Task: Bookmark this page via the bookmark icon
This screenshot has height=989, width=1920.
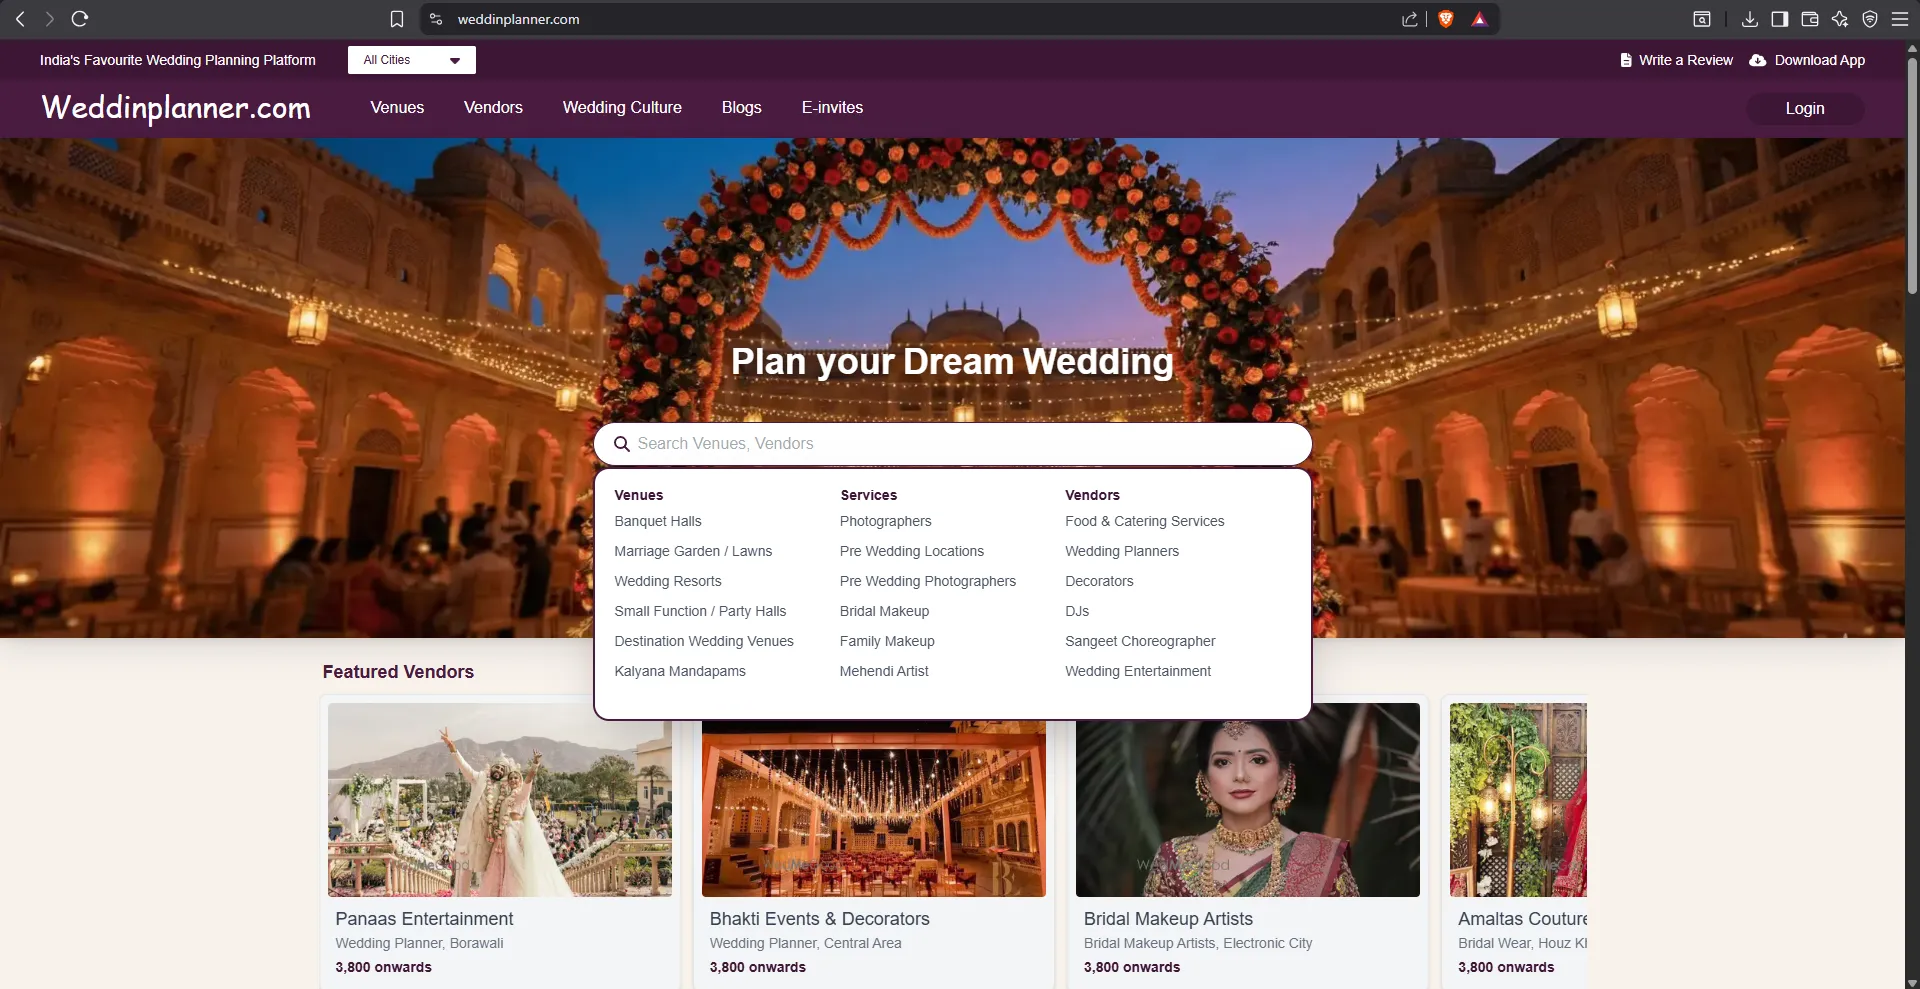Action: [397, 19]
